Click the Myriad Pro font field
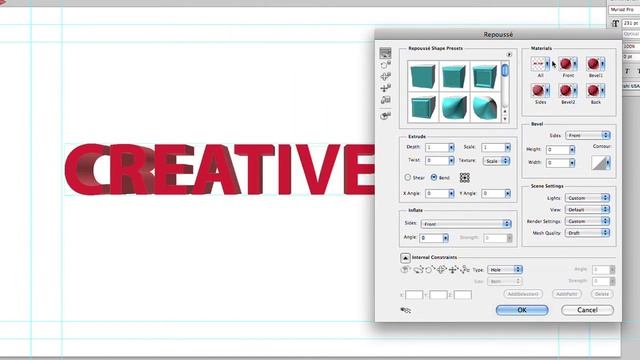The height and width of the screenshot is (360, 640). pyautogui.click(x=624, y=9)
